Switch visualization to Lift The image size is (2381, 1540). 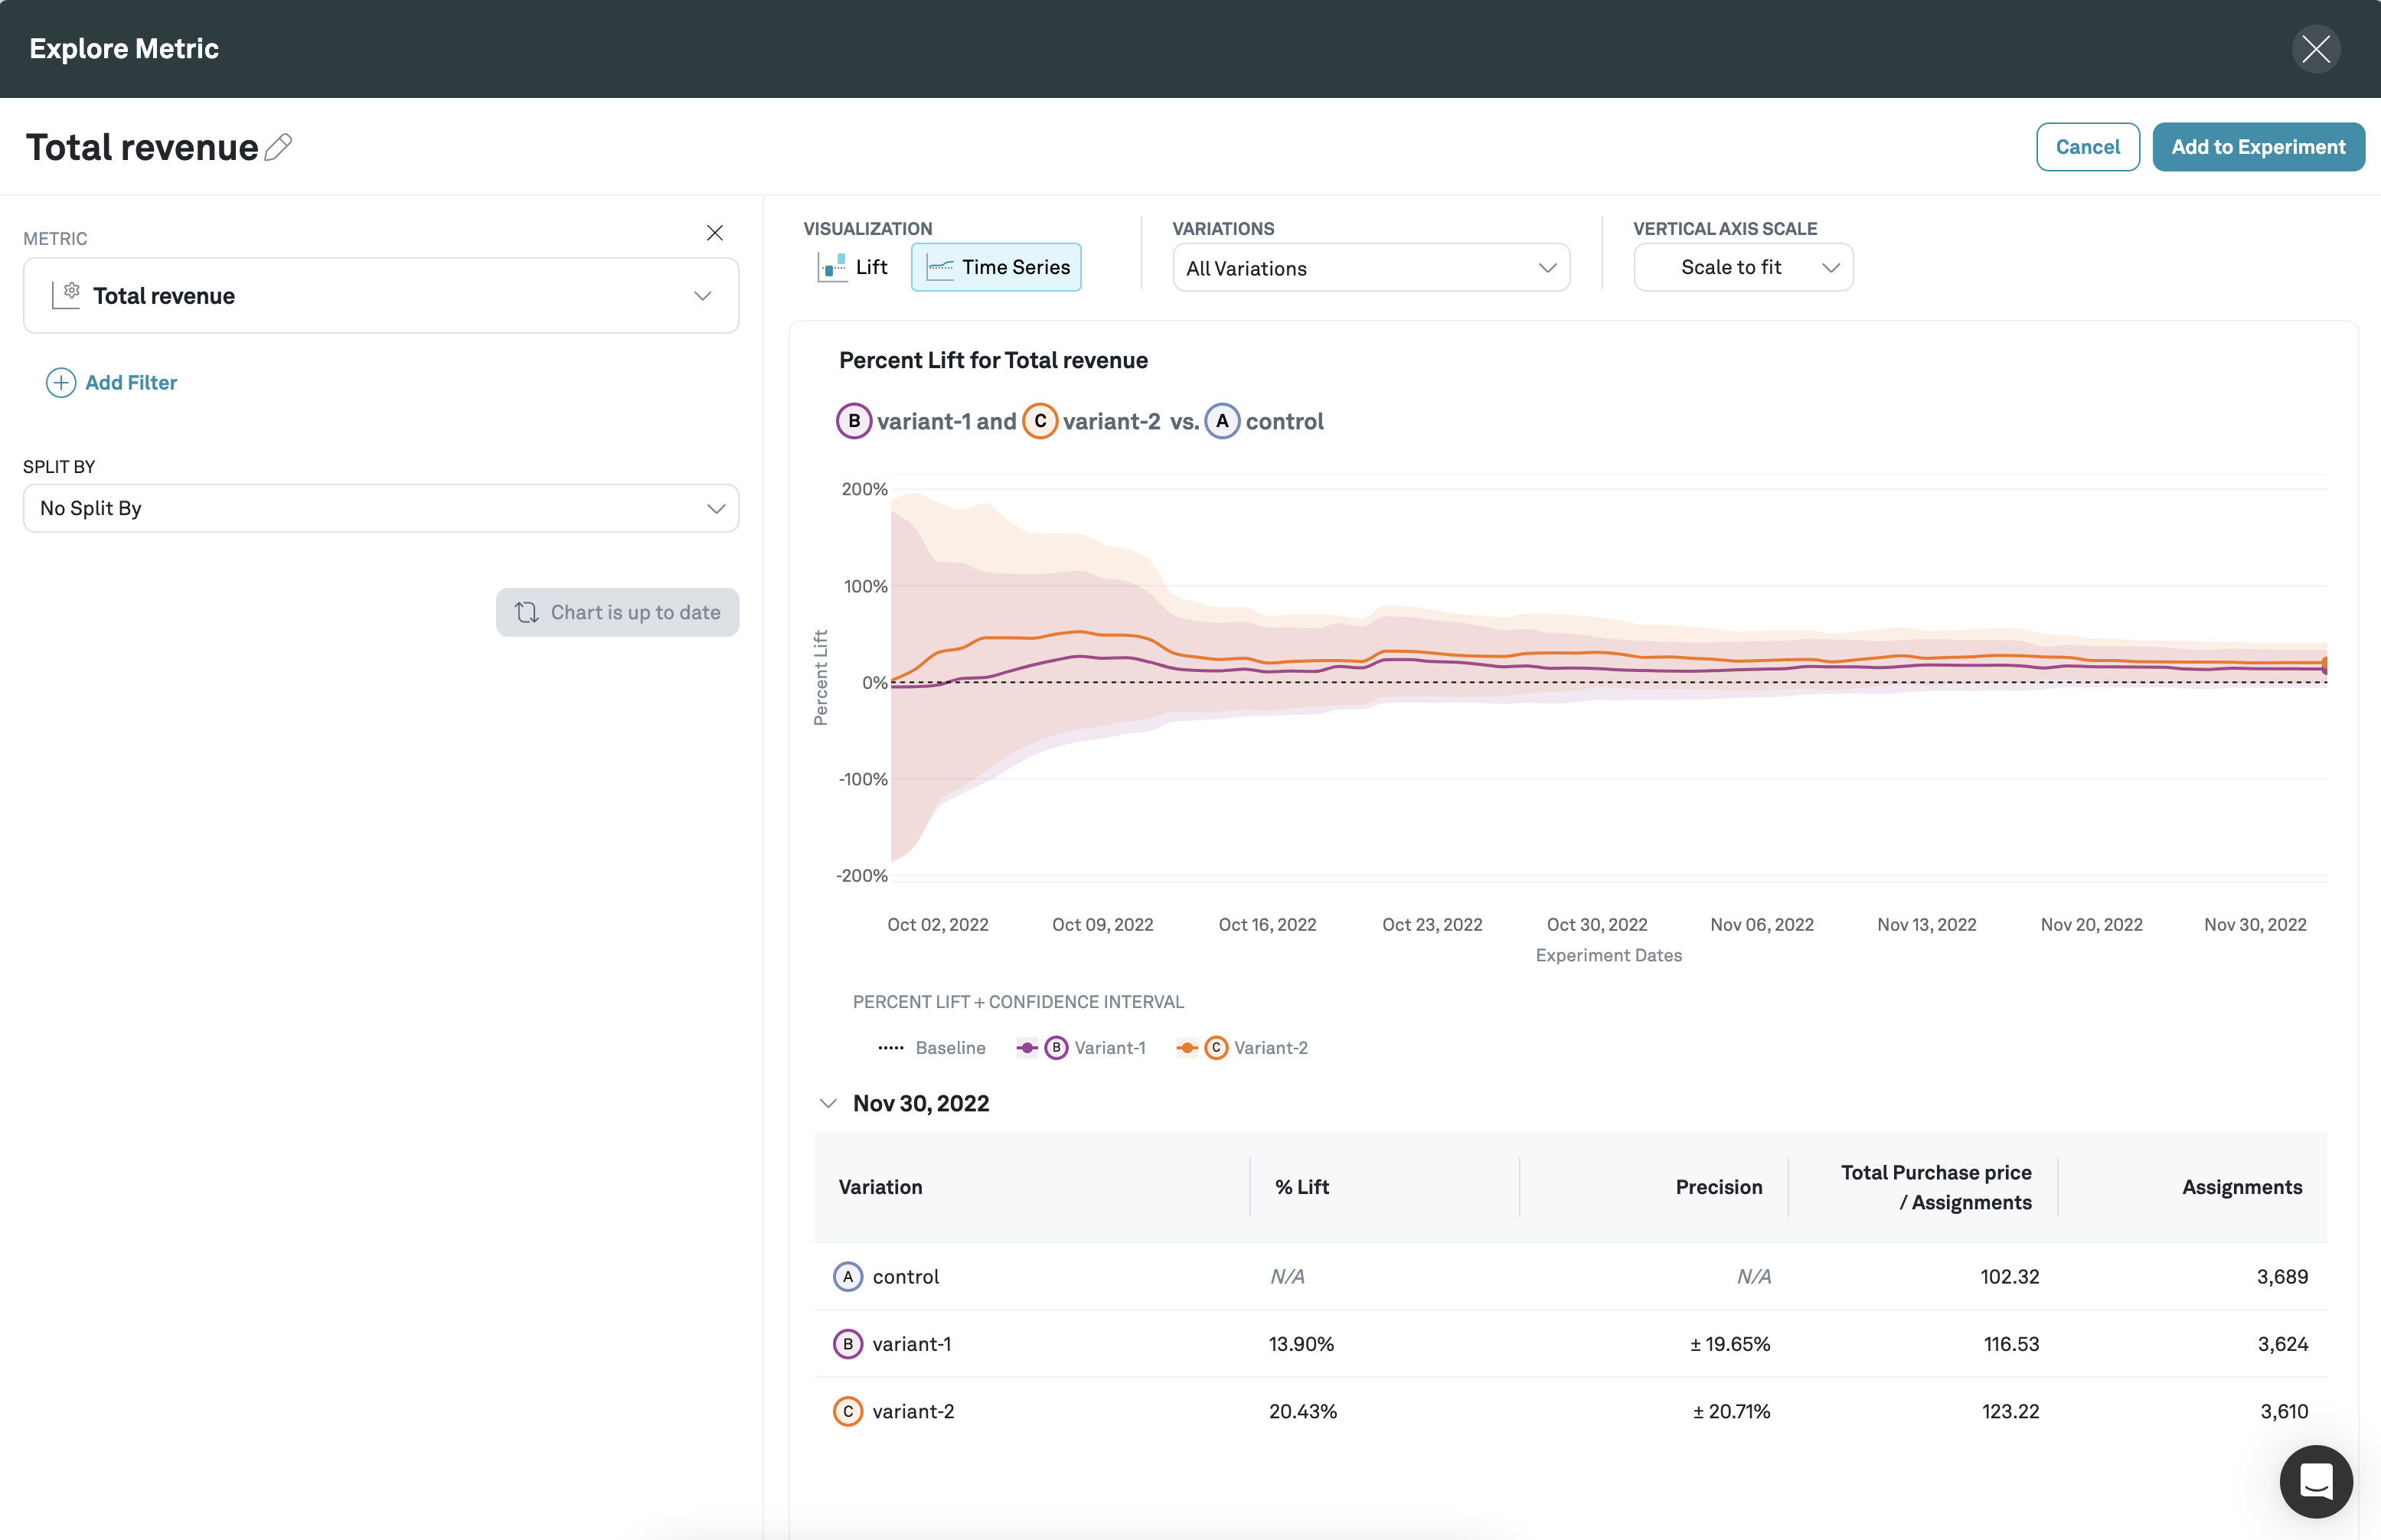coord(853,267)
